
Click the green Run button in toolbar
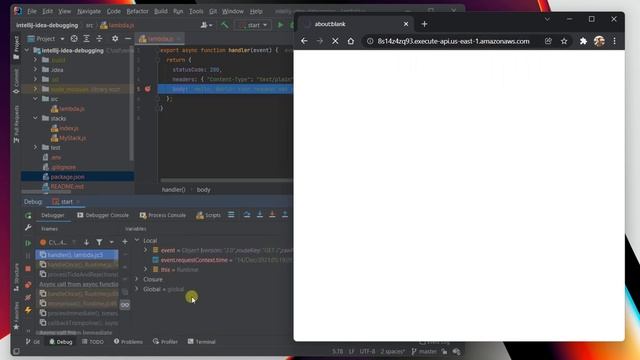click(280, 25)
